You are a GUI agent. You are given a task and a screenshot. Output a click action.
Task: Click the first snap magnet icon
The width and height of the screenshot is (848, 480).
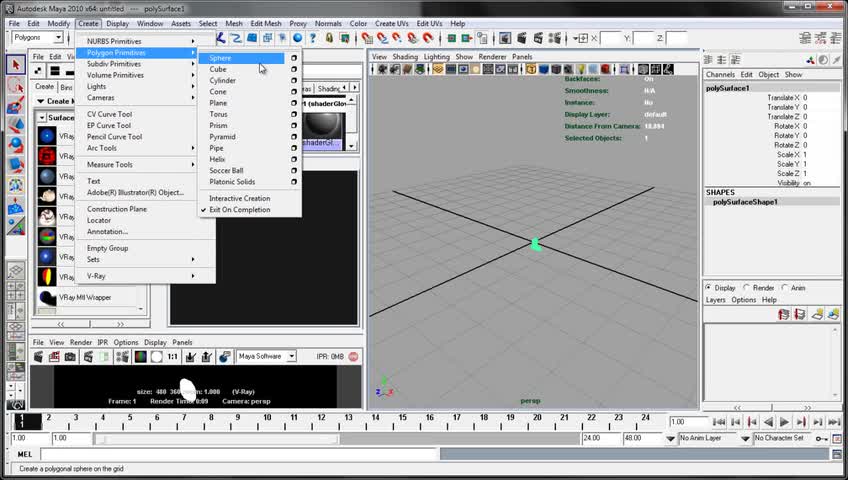[367, 38]
